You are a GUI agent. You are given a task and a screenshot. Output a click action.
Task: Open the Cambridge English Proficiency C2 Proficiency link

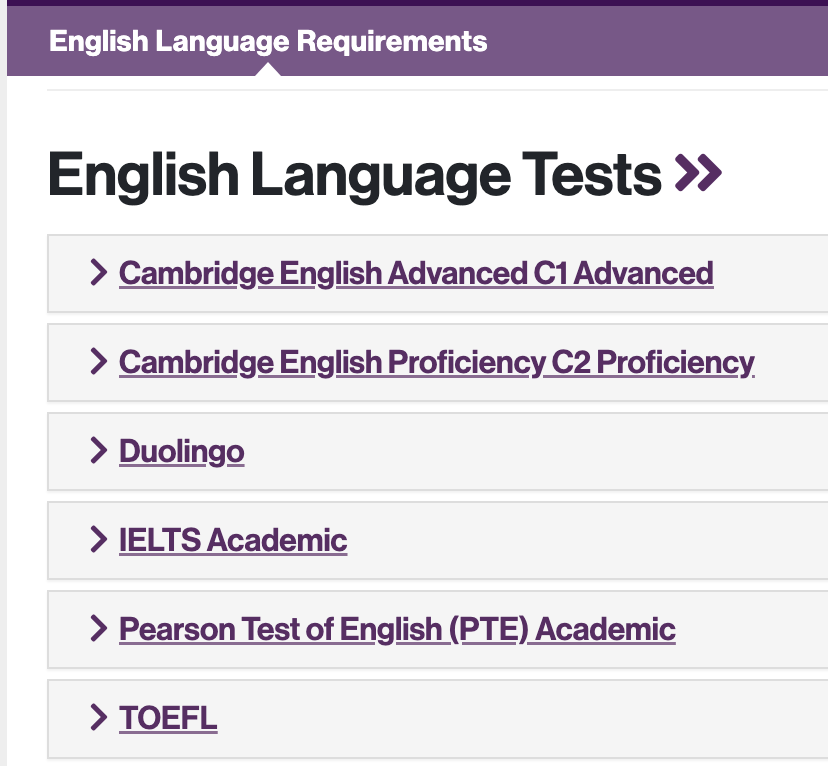(436, 362)
